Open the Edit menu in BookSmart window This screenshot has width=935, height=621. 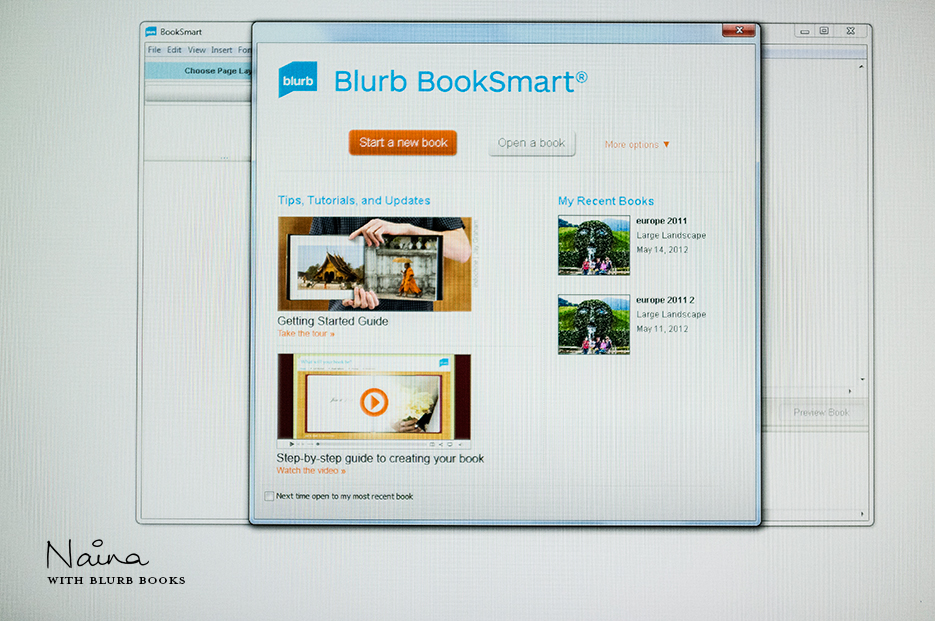click(174, 50)
